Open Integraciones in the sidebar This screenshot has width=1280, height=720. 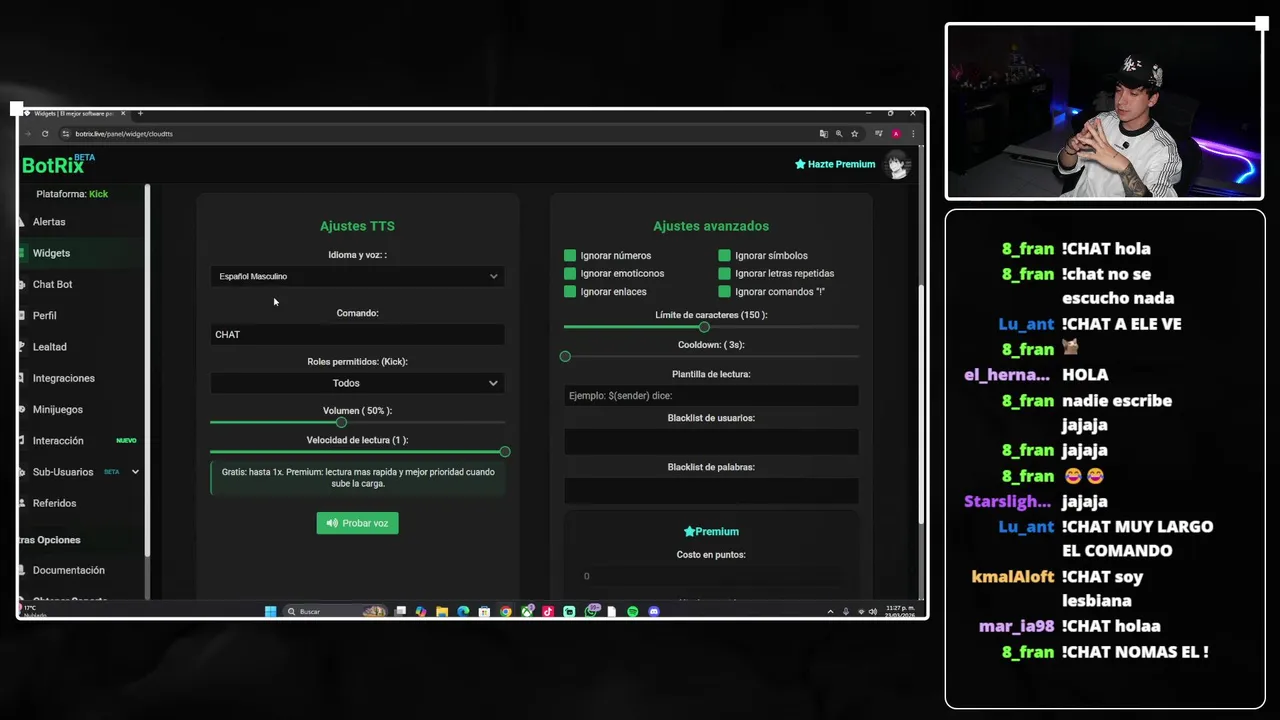coord(63,378)
